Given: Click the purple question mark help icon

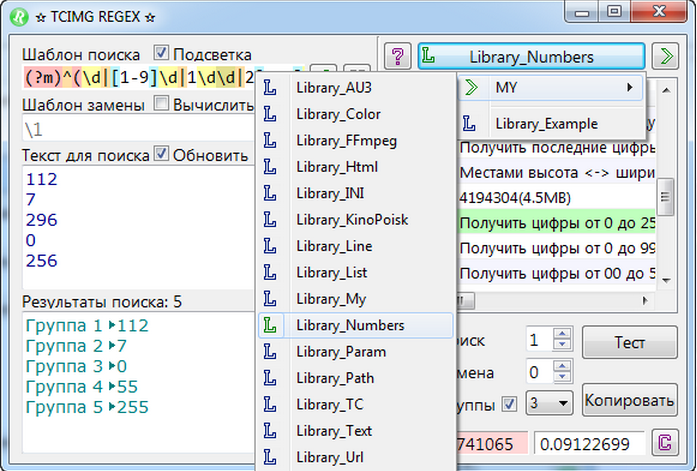Looking at the screenshot, I should (397, 56).
